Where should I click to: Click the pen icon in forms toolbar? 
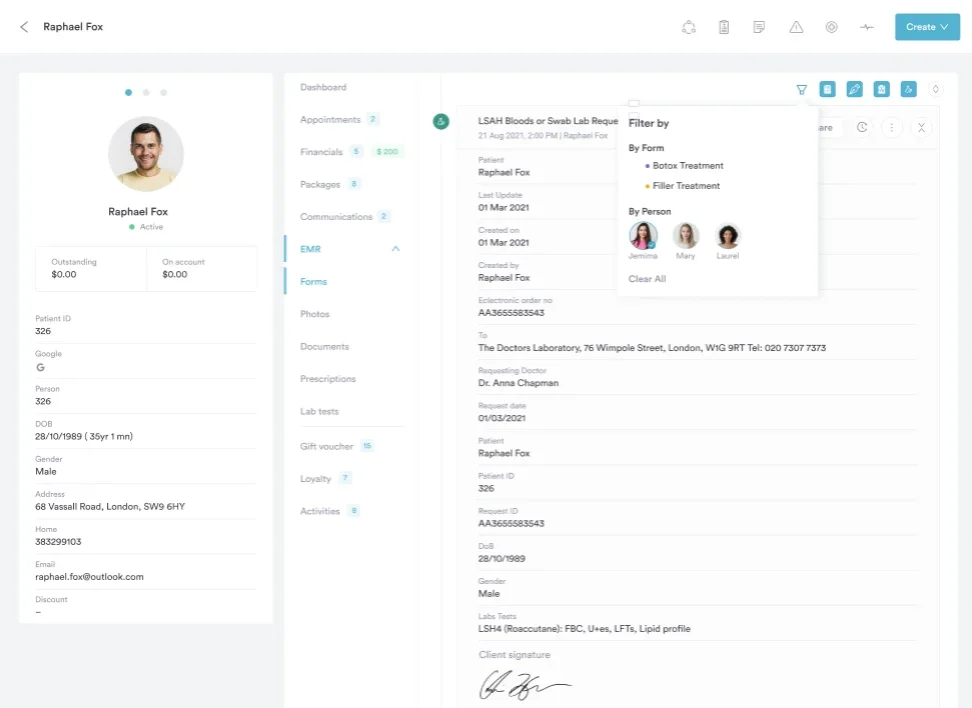click(854, 90)
